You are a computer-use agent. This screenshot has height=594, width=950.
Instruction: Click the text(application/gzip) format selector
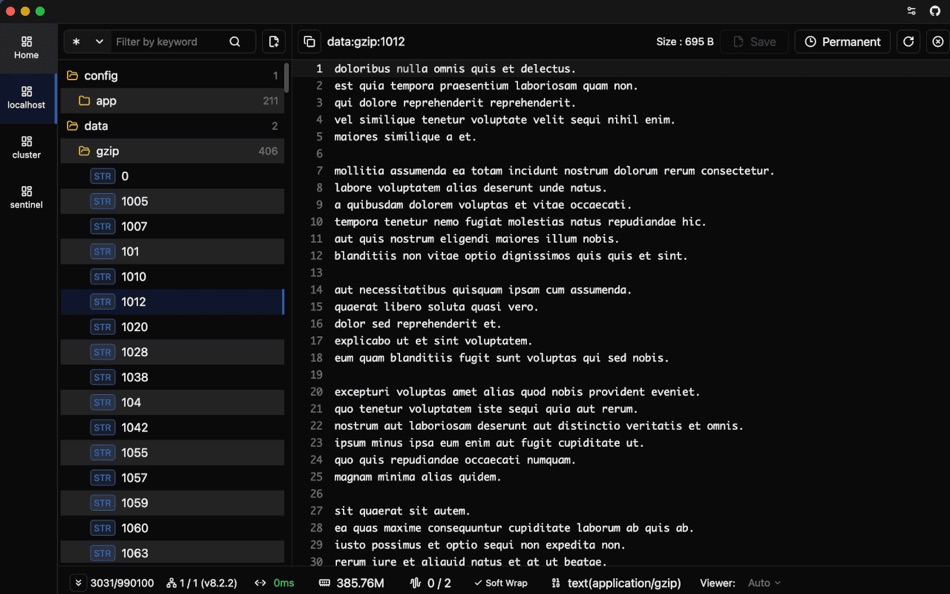pyautogui.click(x=621, y=582)
